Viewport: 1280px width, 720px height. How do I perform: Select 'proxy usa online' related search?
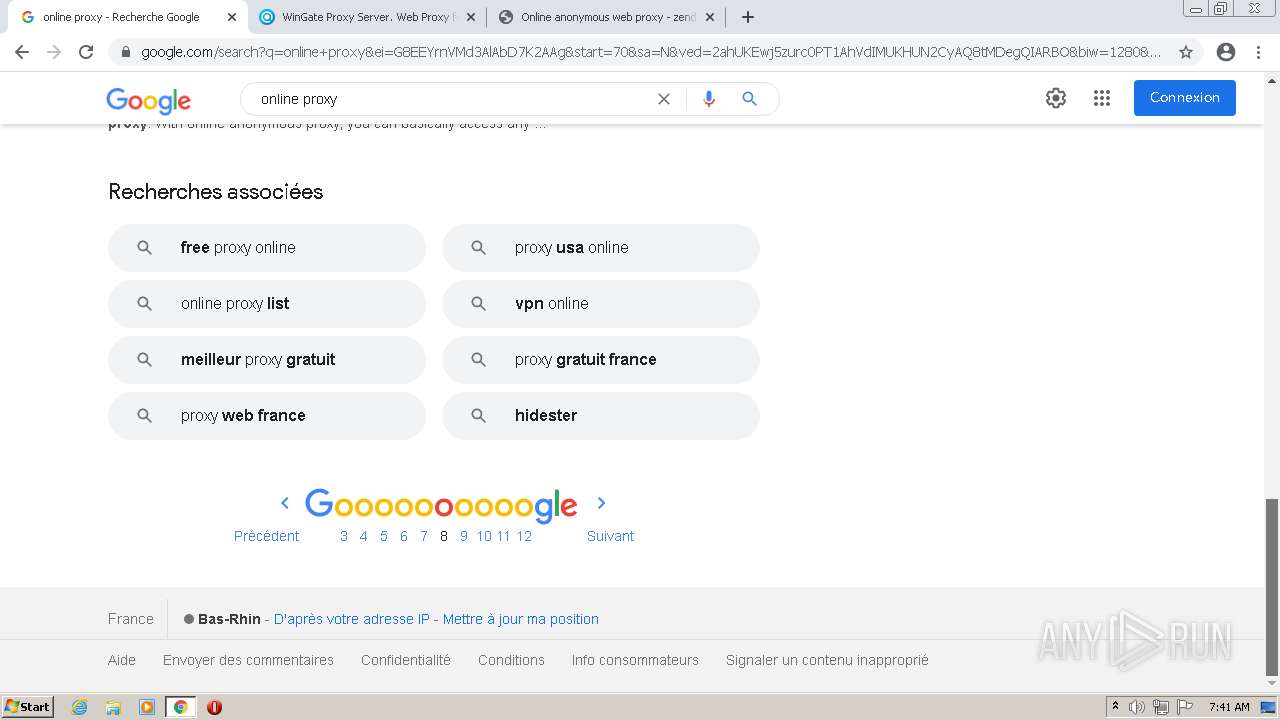[601, 248]
